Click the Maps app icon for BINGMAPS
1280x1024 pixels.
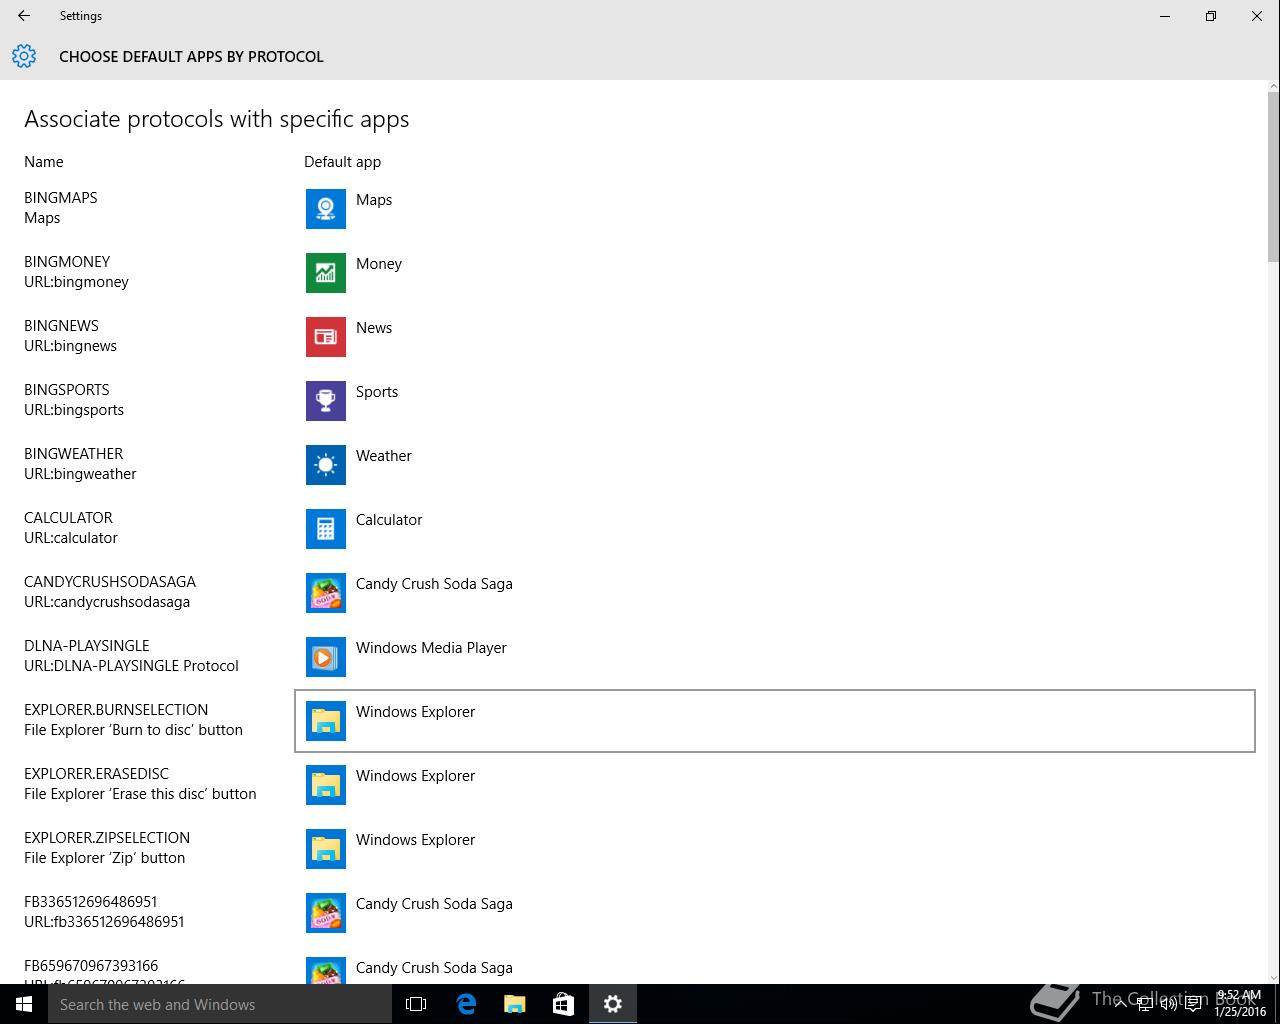325,209
